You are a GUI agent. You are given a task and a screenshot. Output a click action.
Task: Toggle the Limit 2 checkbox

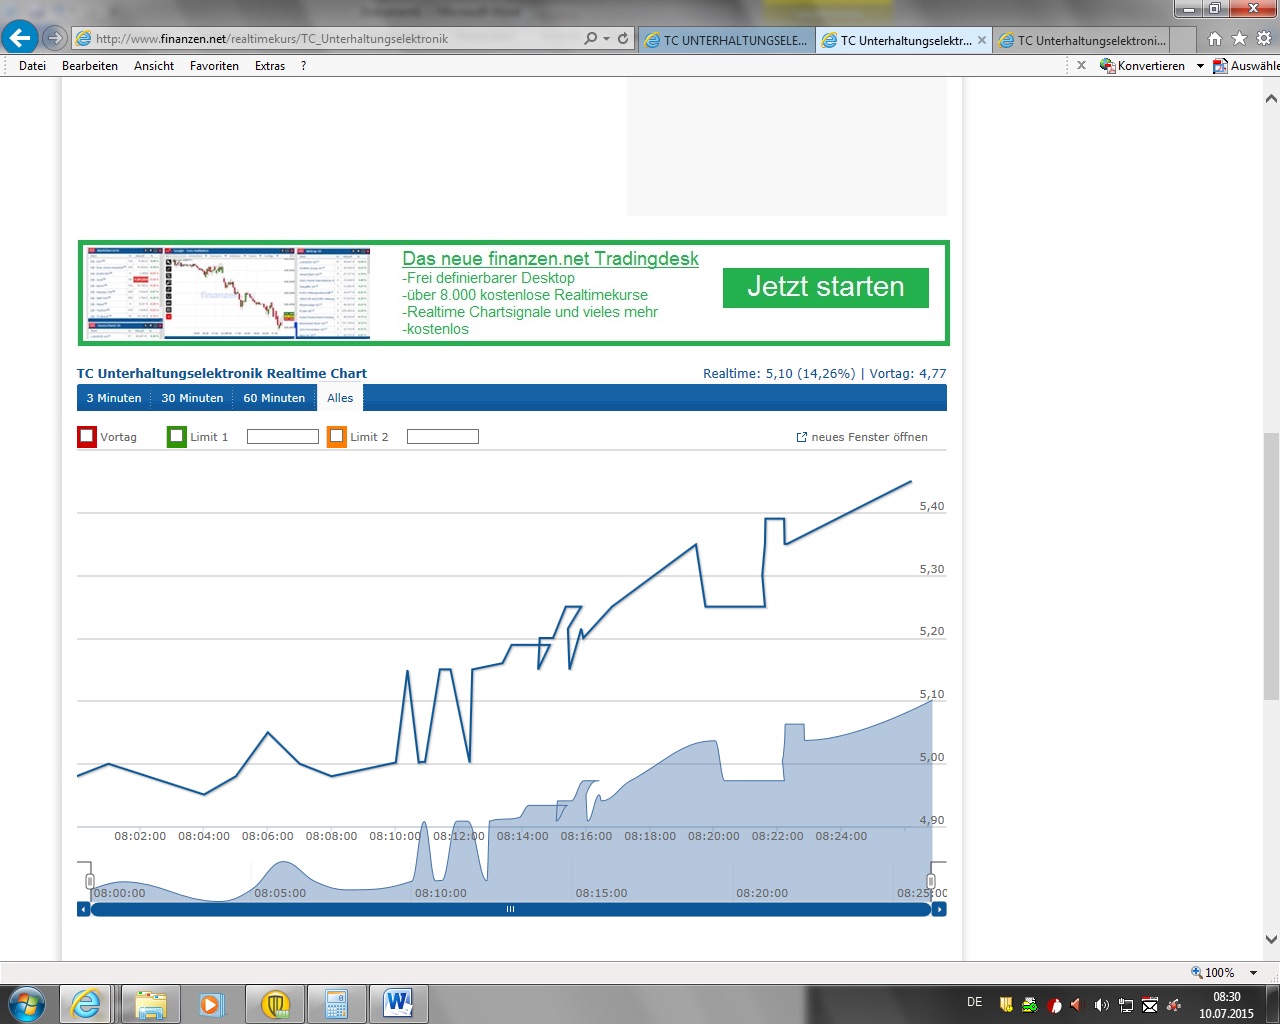pyautogui.click(x=337, y=437)
